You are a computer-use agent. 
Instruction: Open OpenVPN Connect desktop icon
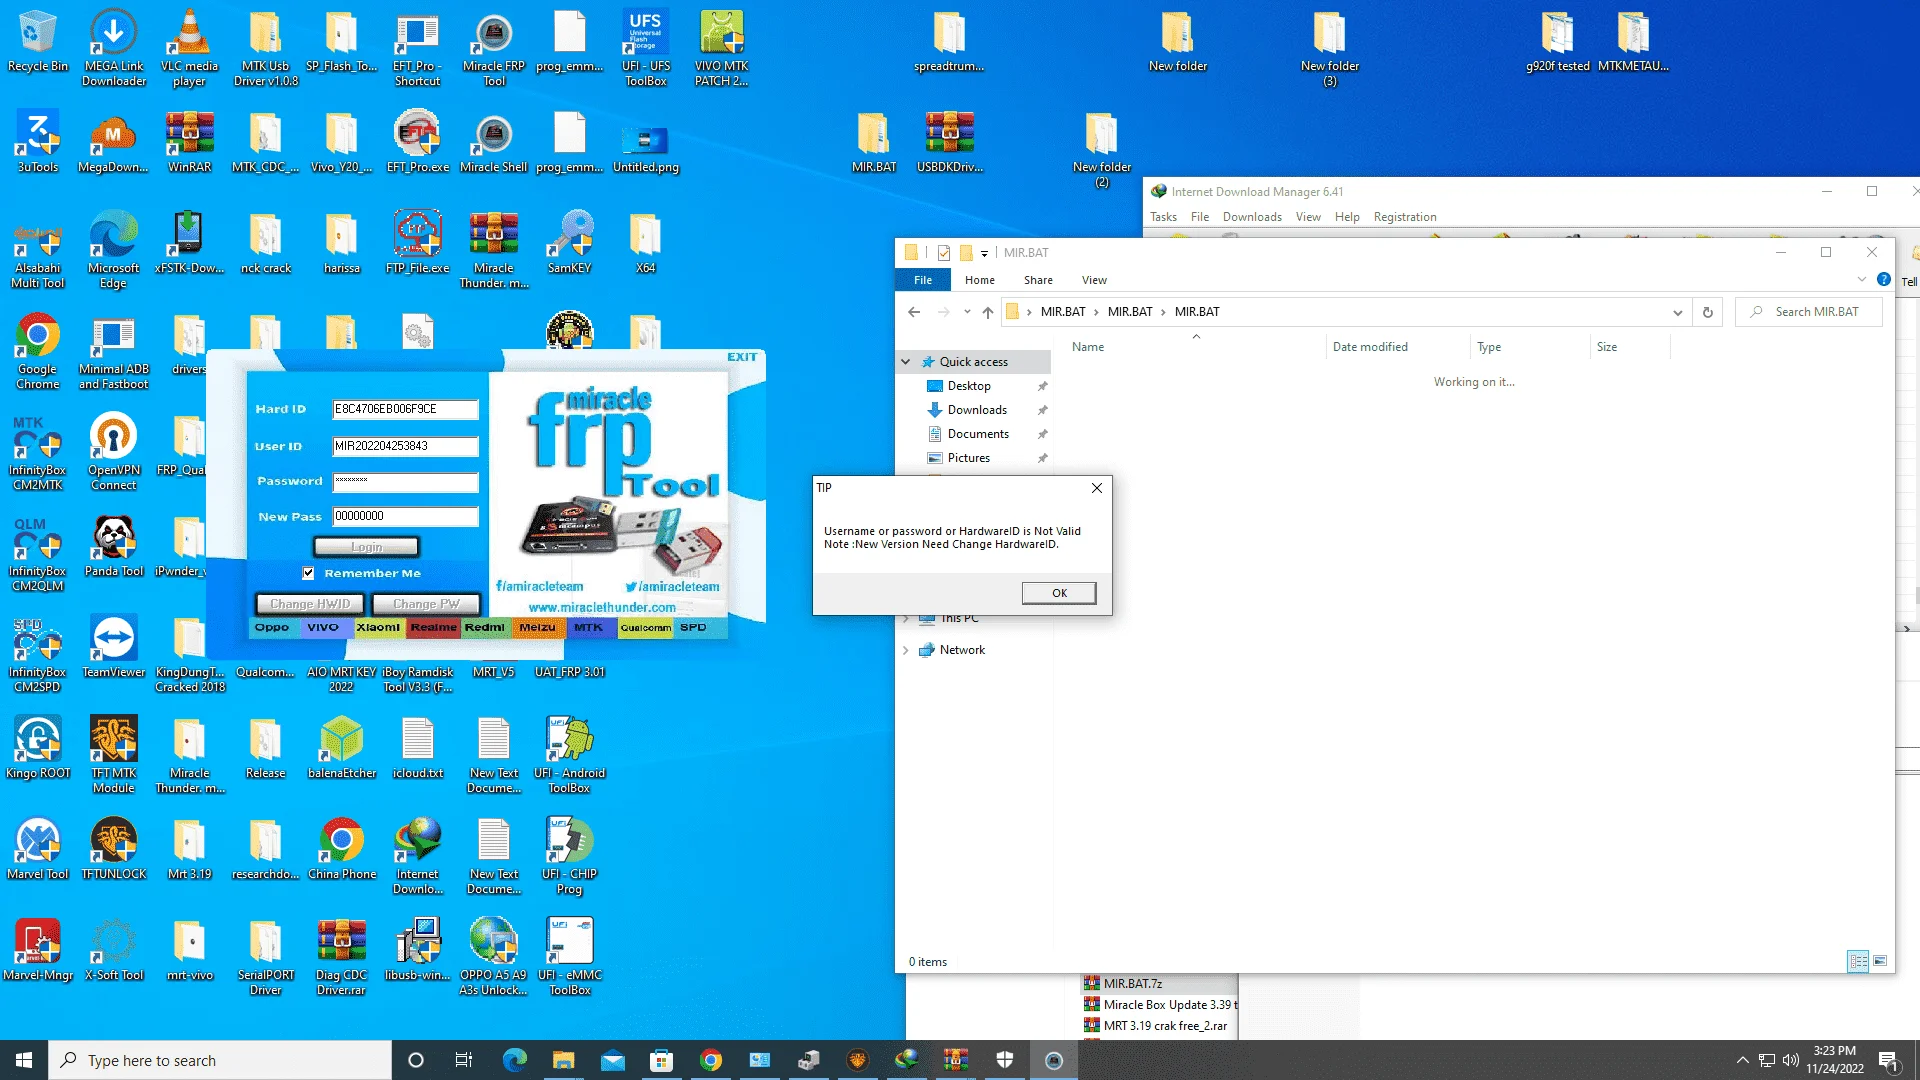[x=113, y=451]
